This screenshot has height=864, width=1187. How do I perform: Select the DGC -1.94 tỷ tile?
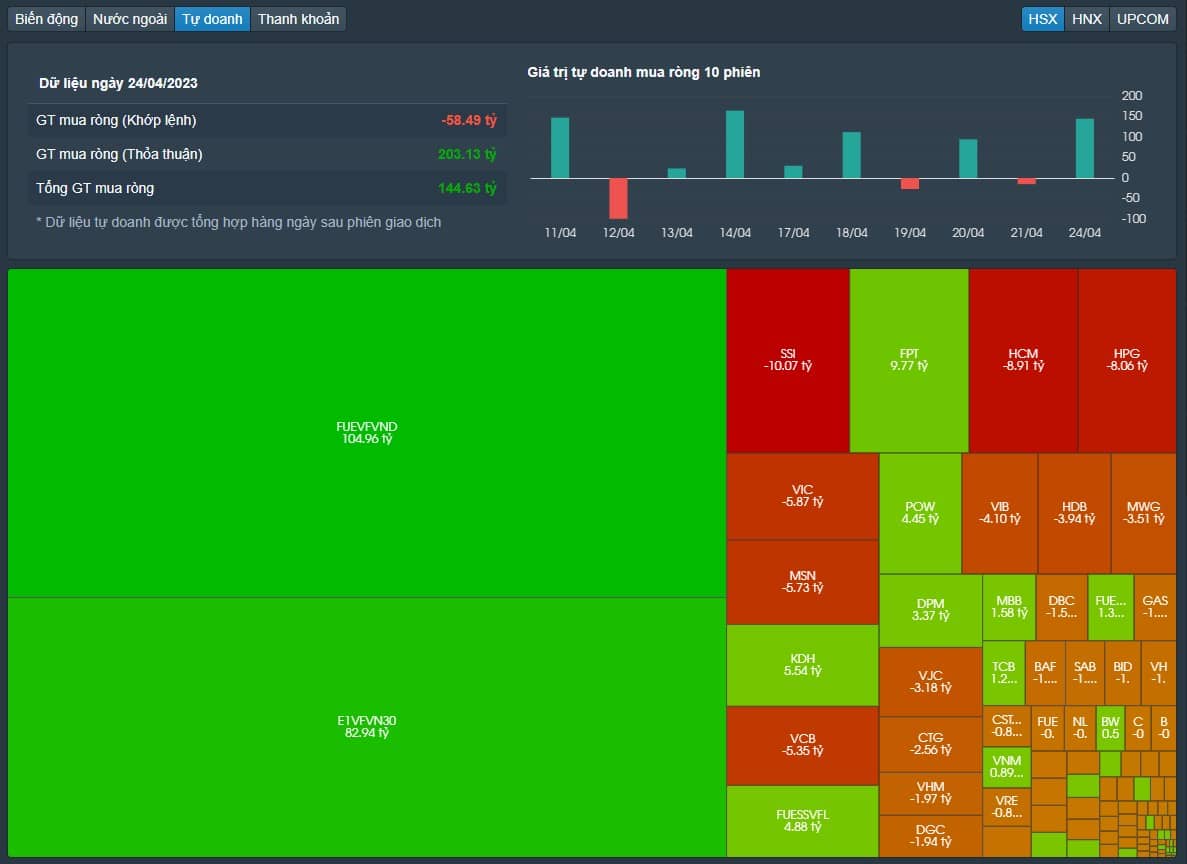coord(930,836)
